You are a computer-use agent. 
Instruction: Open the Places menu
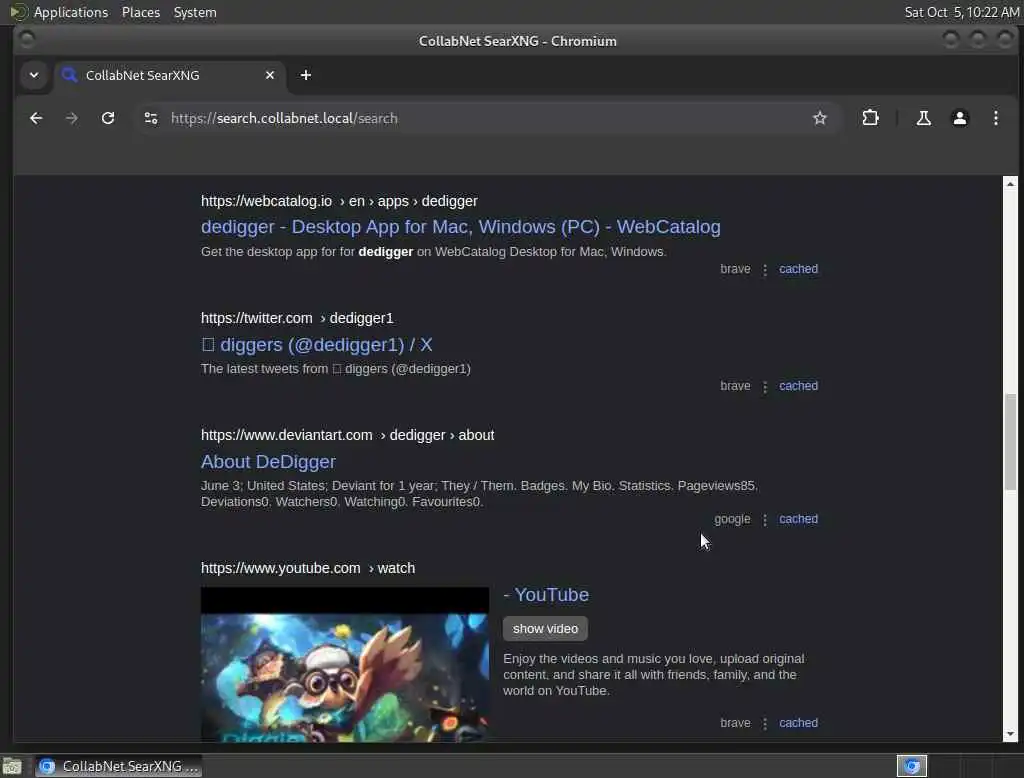pyautogui.click(x=141, y=12)
